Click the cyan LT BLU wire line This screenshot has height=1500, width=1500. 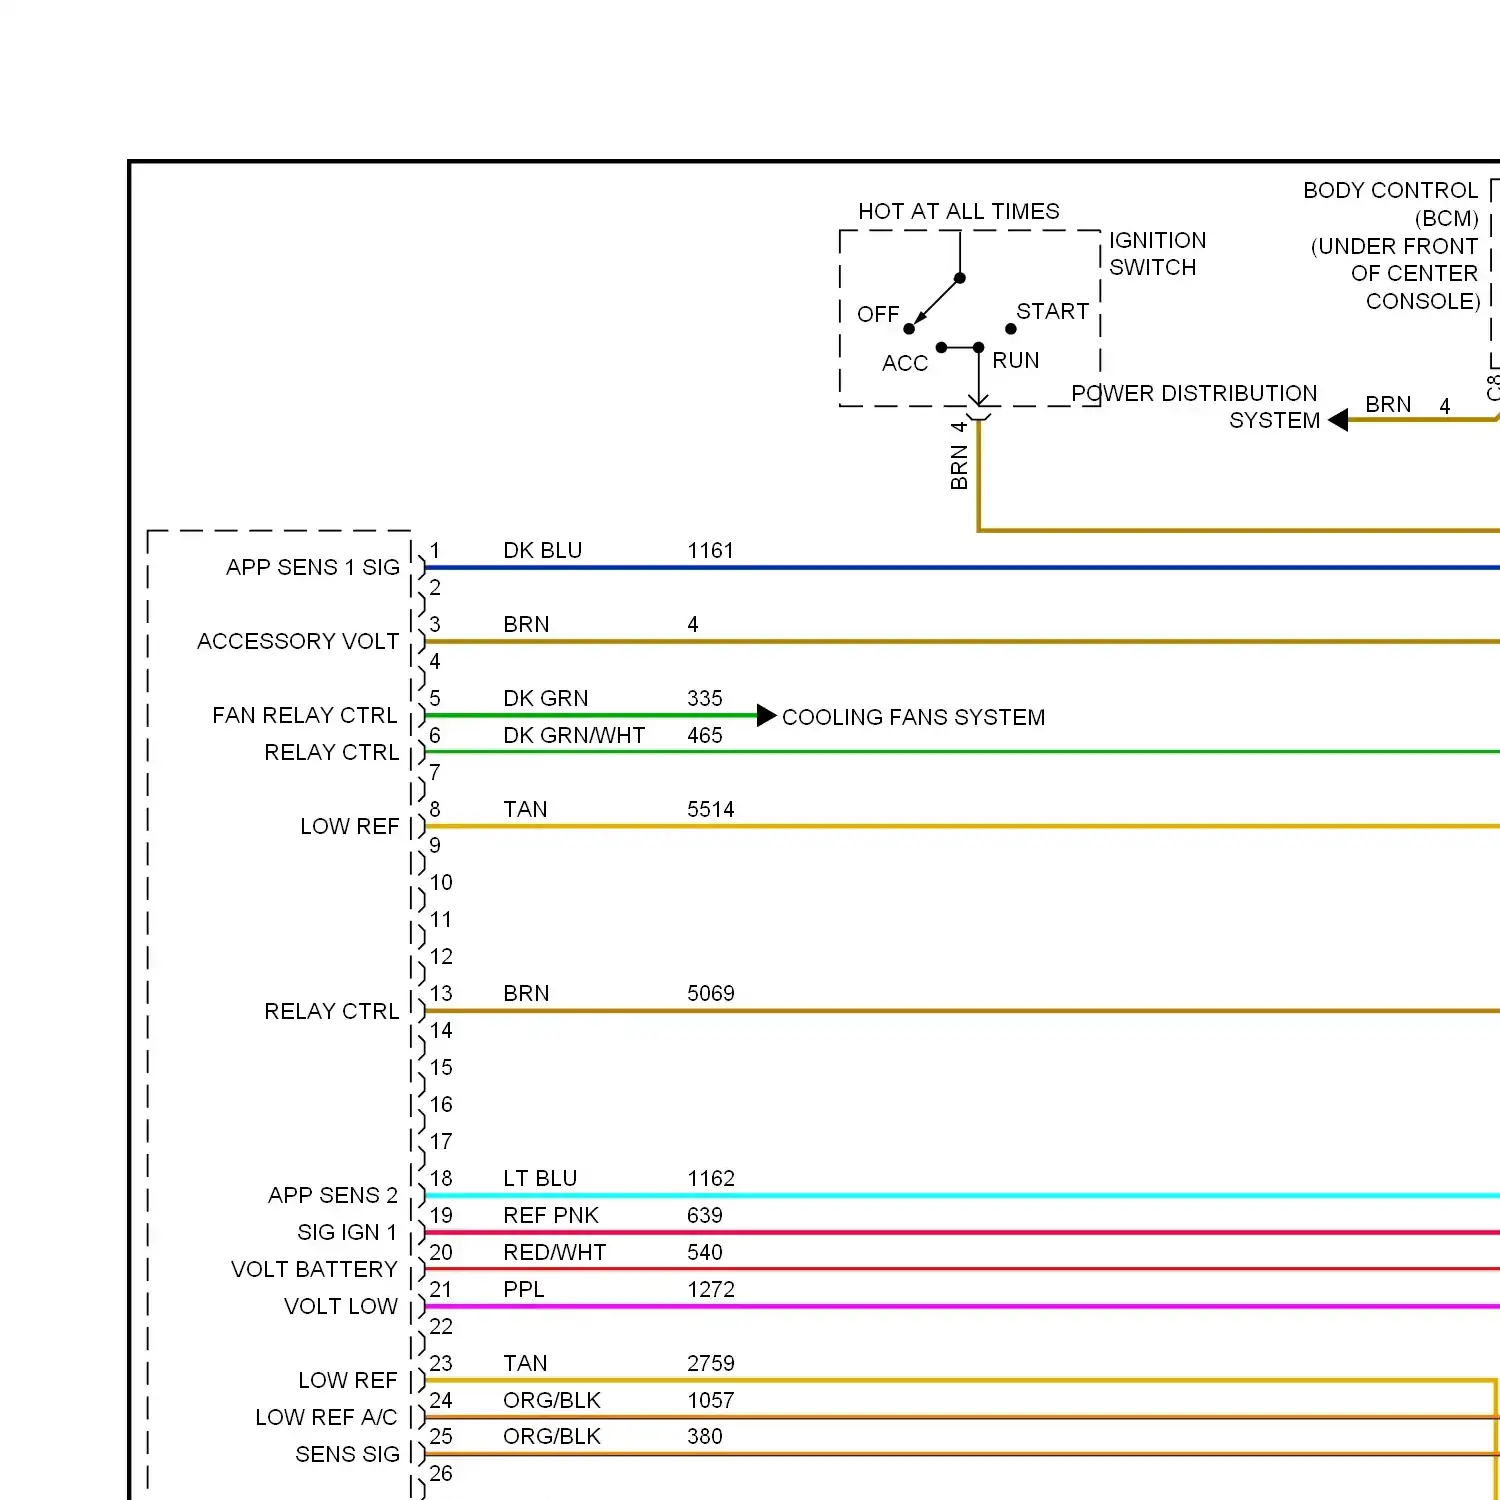pyautogui.click(x=962, y=1195)
